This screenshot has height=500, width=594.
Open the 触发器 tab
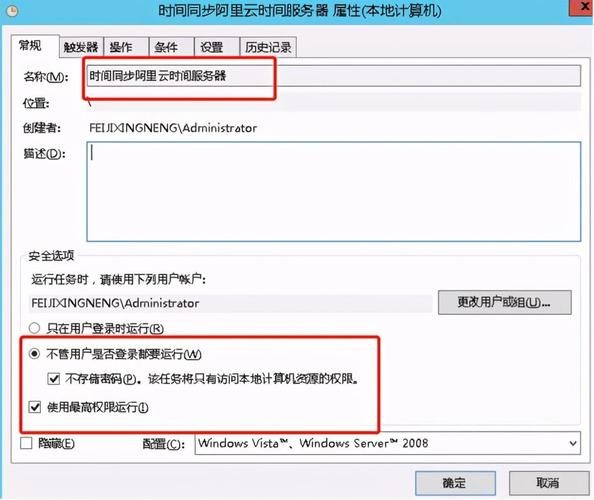coord(81,47)
